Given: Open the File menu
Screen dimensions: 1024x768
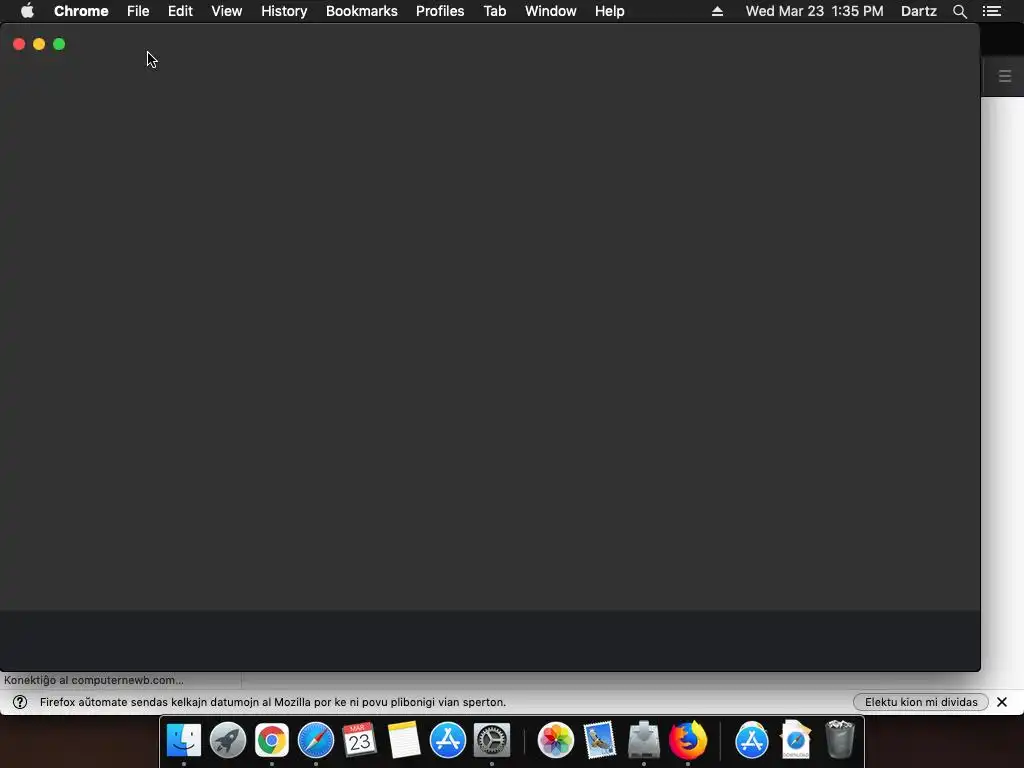Looking at the screenshot, I should (x=138, y=11).
